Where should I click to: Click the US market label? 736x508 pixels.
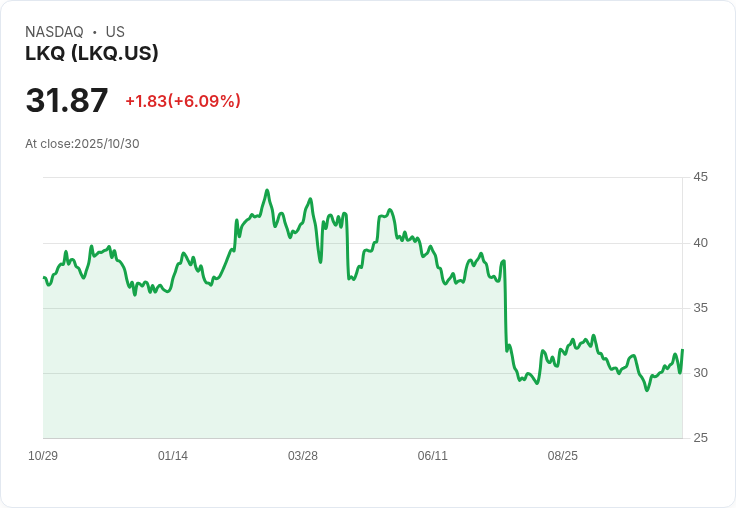click(x=115, y=32)
